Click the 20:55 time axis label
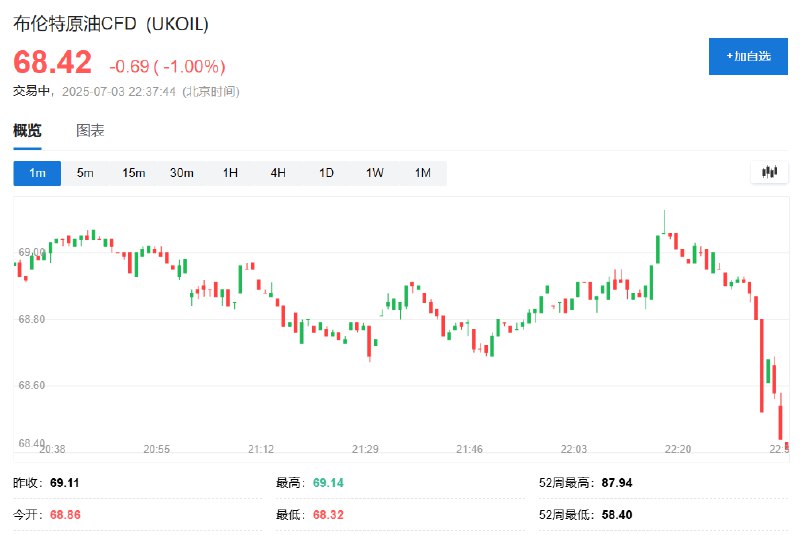This screenshot has height=535, width=800. coord(157,449)
